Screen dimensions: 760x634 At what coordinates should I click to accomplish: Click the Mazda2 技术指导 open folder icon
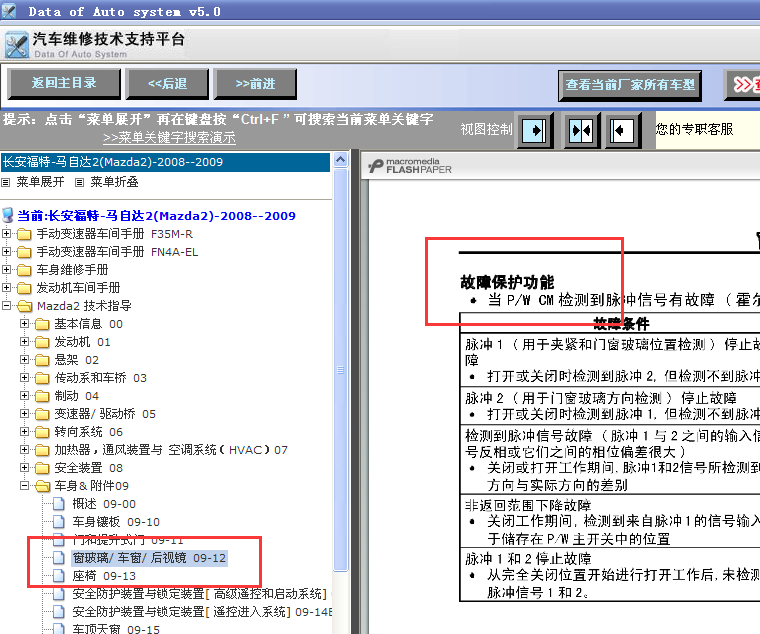[25, 306]
